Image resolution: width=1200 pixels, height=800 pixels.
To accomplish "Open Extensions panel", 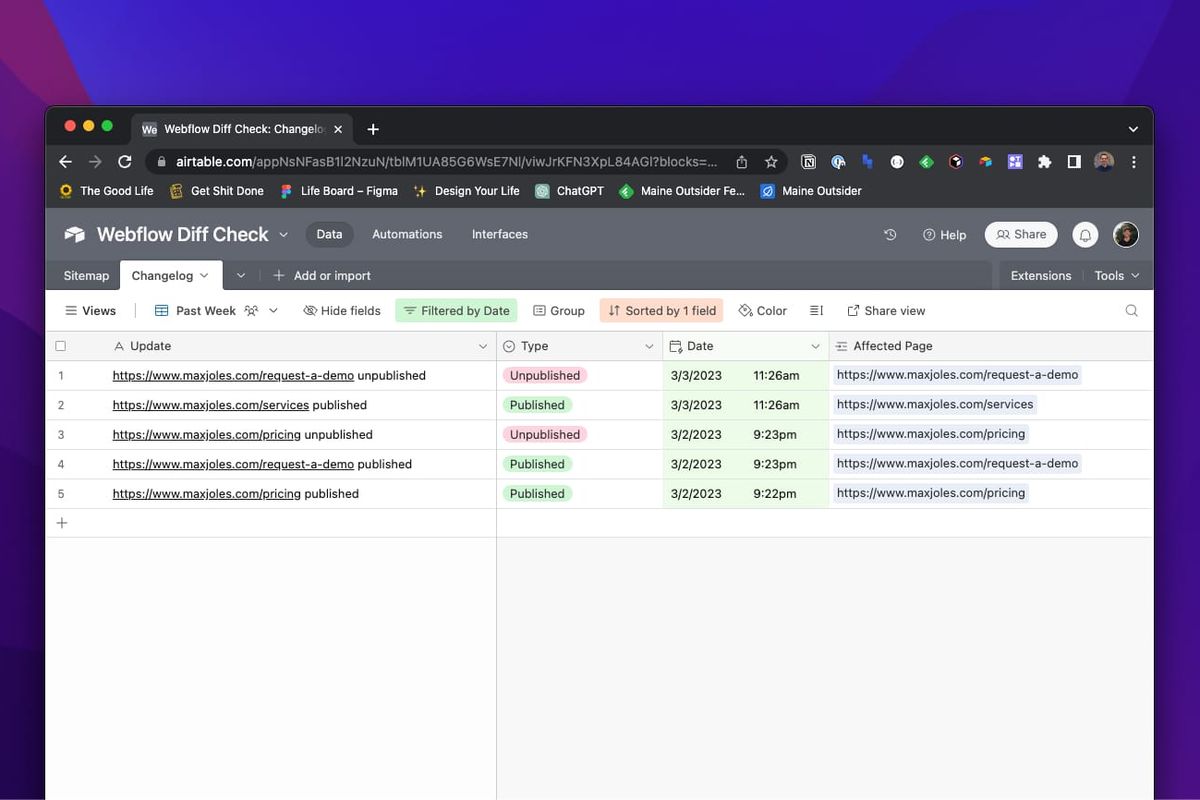I will (x=1041, y=276).
